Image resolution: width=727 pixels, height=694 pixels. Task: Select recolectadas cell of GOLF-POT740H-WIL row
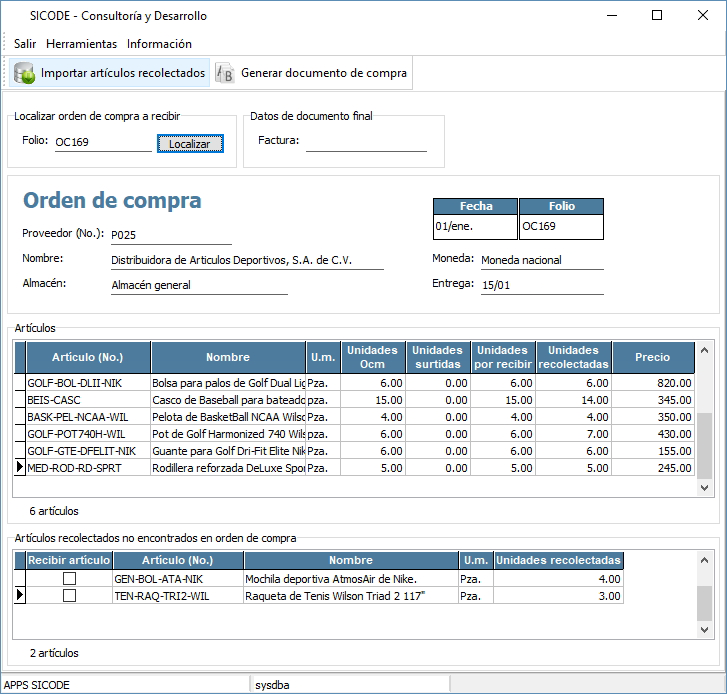click(573, 433)
